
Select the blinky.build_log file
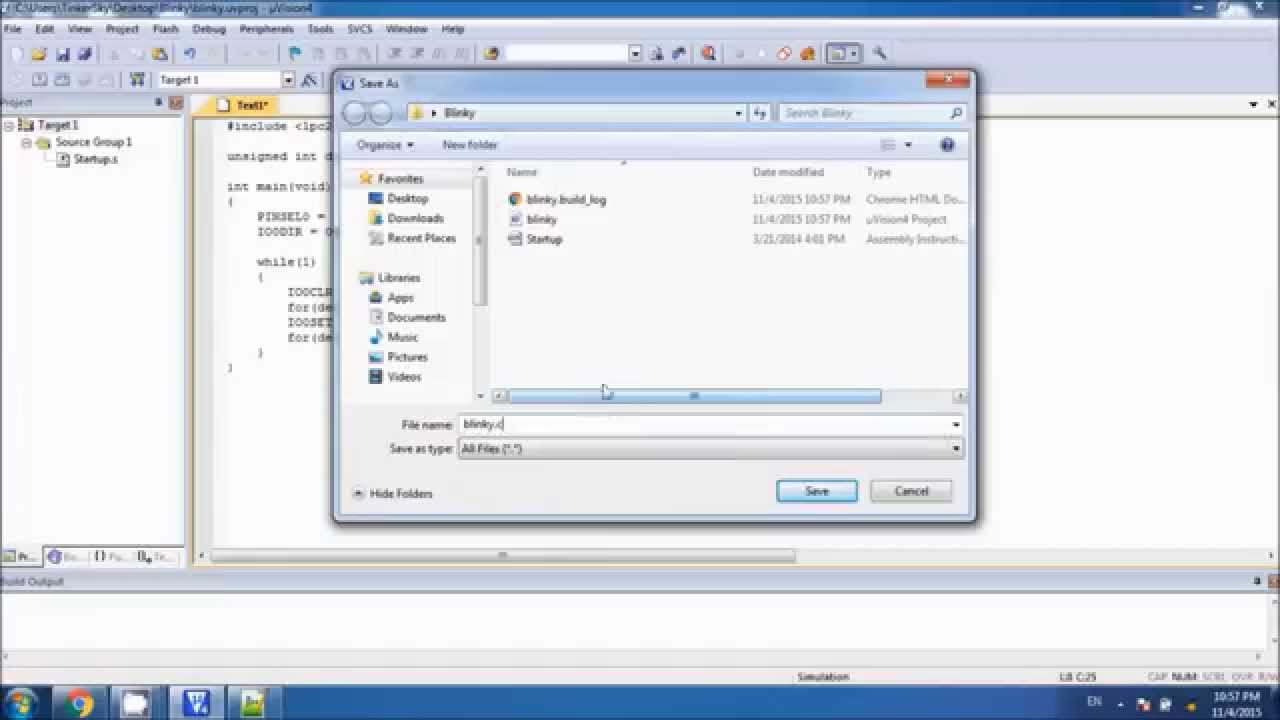[557, 199]
